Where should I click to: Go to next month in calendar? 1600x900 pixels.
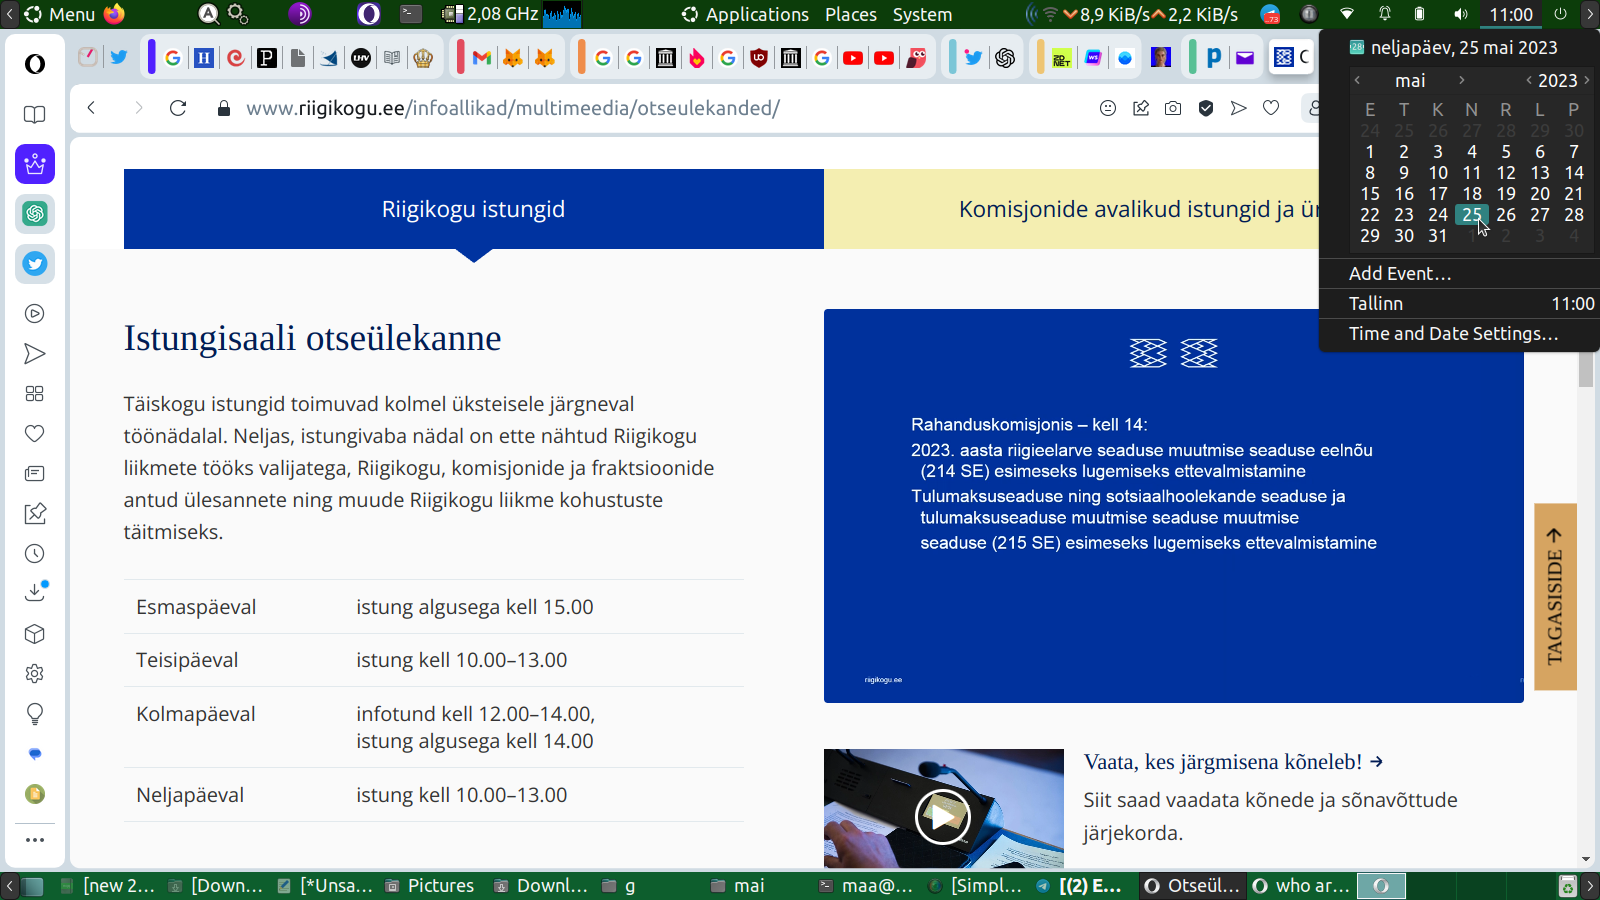[1461, 80]
